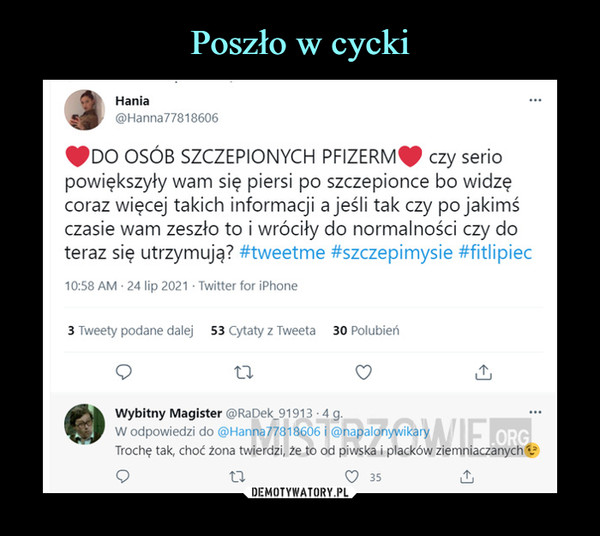Retweet Wybitny Magister's reply
Viewport: 600px width, 536px height.
(x=237, y=477)
